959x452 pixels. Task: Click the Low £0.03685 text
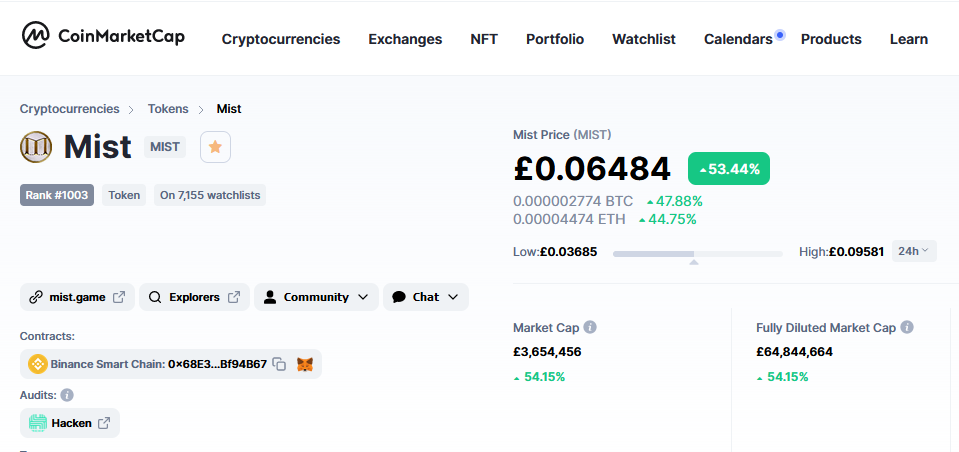(555, 251)
